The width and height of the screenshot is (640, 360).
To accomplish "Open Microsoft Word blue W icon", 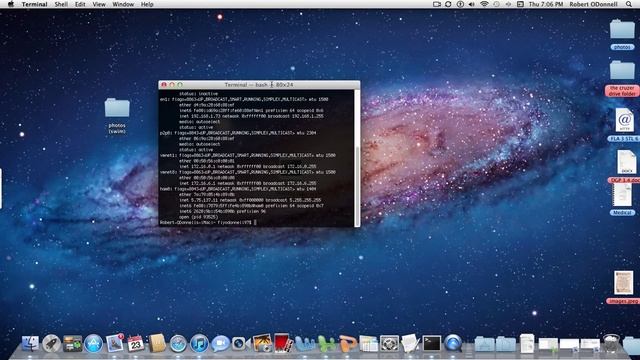I will [x=305, y=343].
